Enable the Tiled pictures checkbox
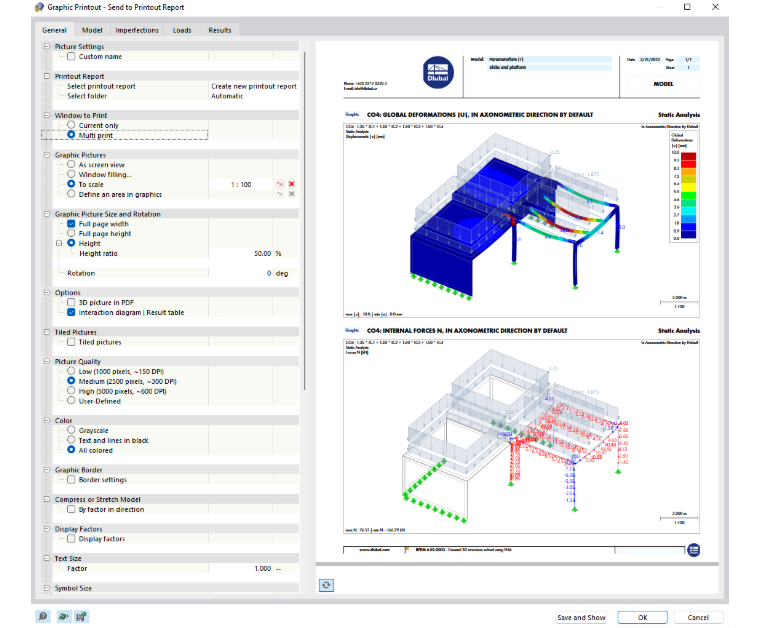The image size is (760, 628). pyautogui.click(x=71, y=342)
